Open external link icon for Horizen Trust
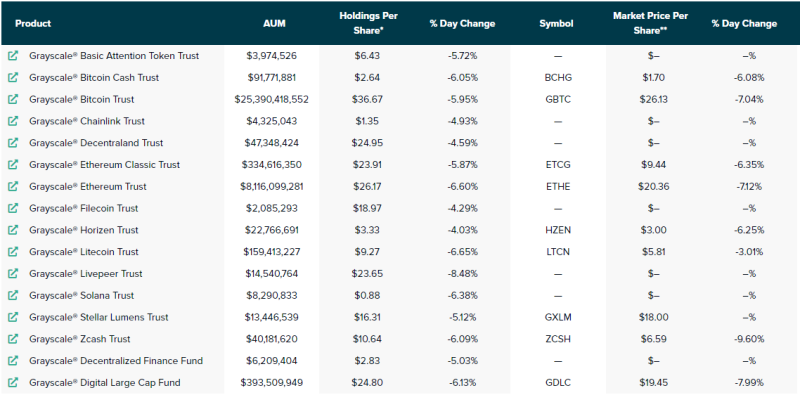 click(x=13, y=230)
